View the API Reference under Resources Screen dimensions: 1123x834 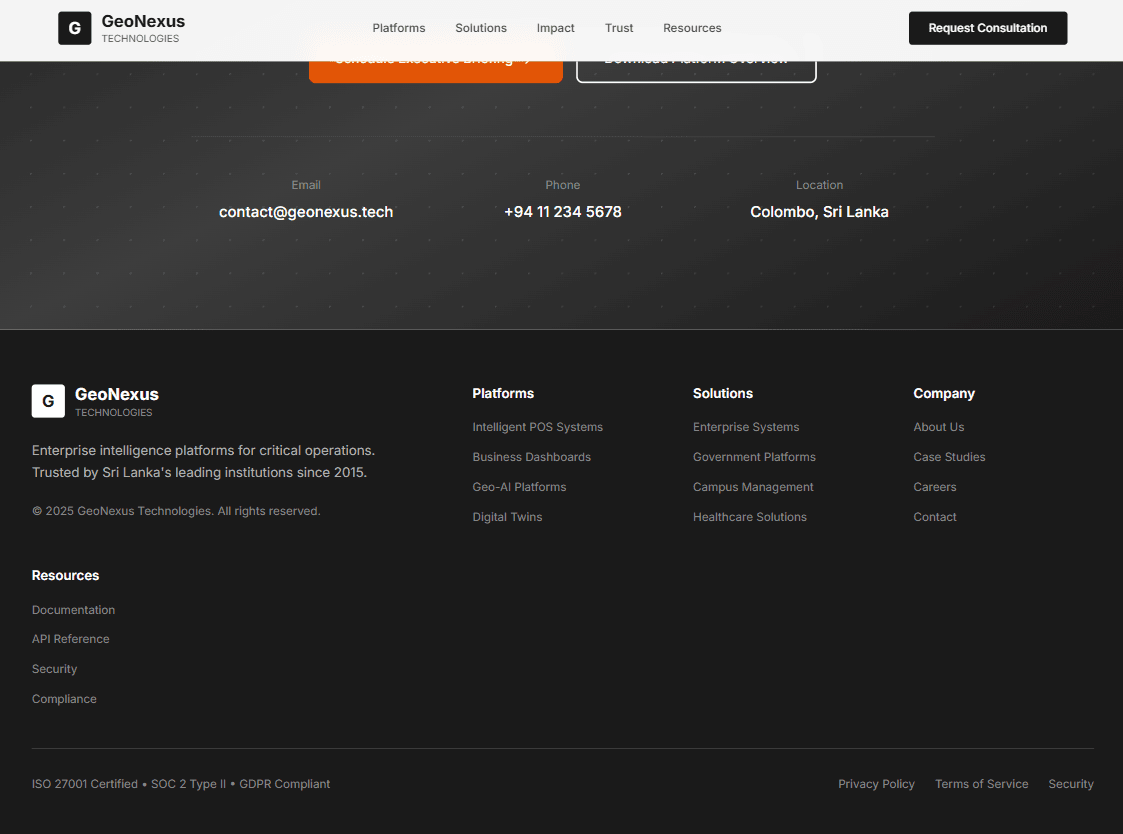pos(70,638)
